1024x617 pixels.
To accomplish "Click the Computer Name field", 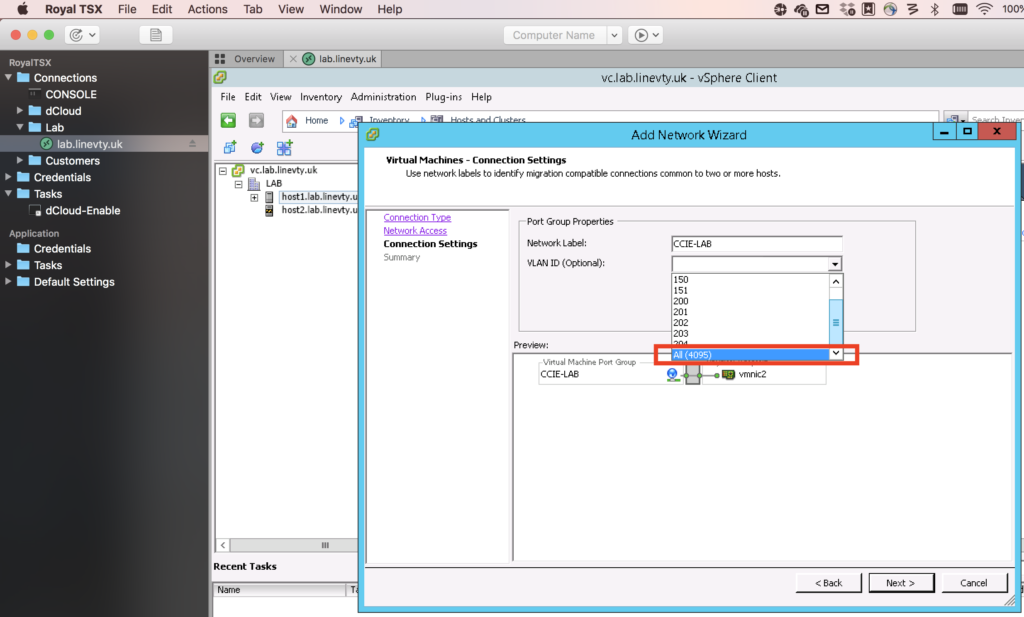I will (554, 35).
